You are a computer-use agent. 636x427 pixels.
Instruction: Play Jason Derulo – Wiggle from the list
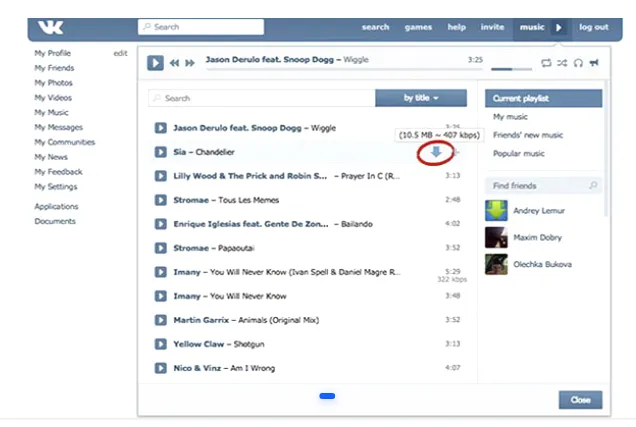[161, 128]
